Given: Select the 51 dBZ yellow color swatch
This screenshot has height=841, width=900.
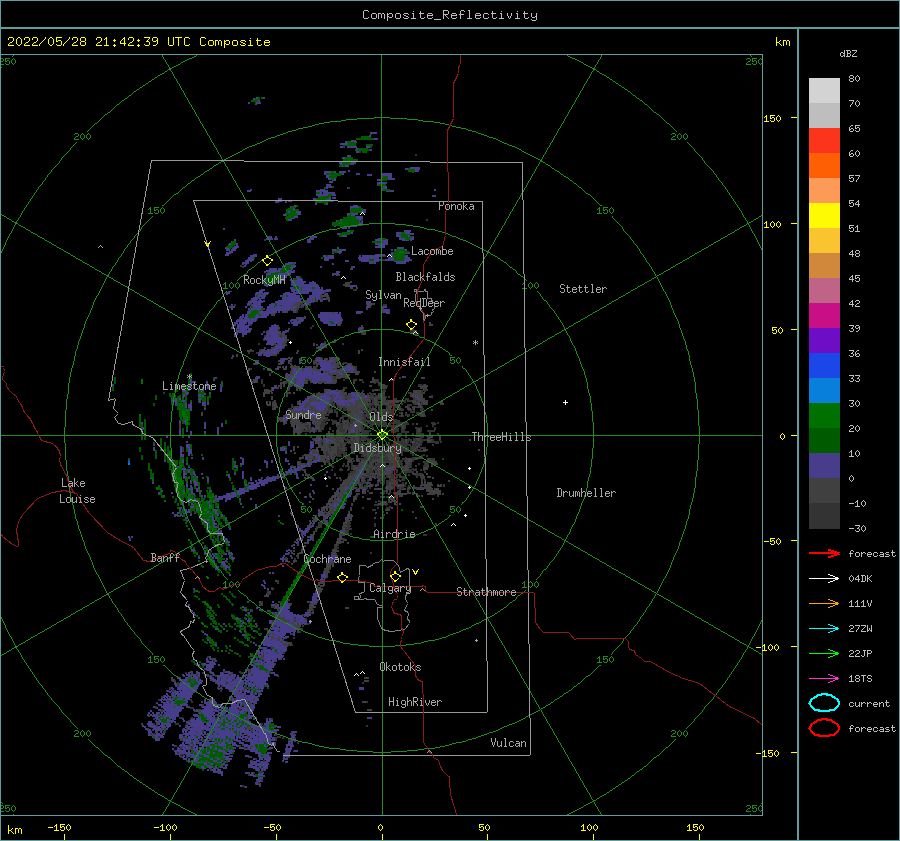Looking at the screenshot, I should [x=824, y=216].
